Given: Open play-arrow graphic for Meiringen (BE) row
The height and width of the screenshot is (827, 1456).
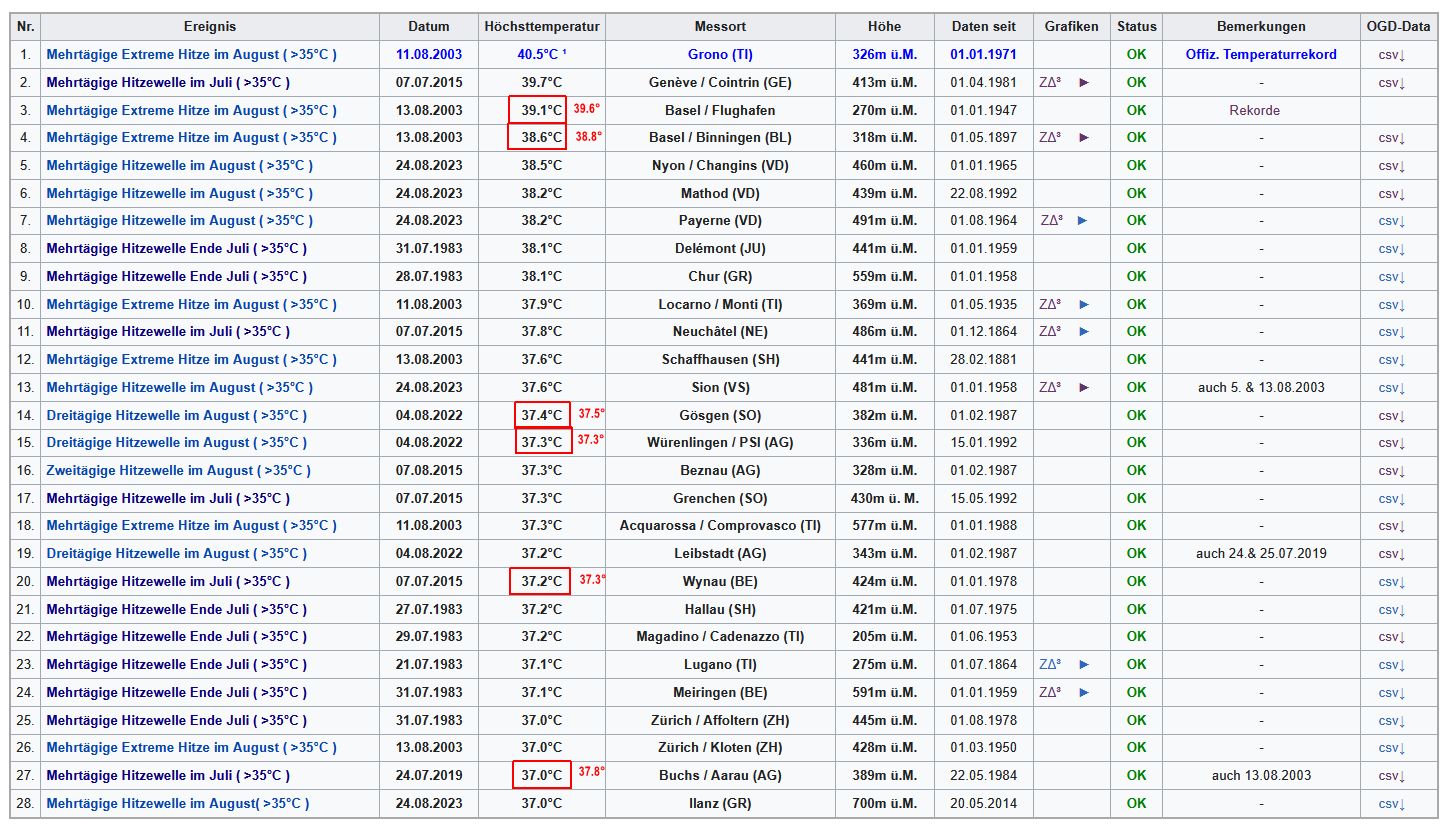Looking at the screenshot, I should click(1084, 692).
